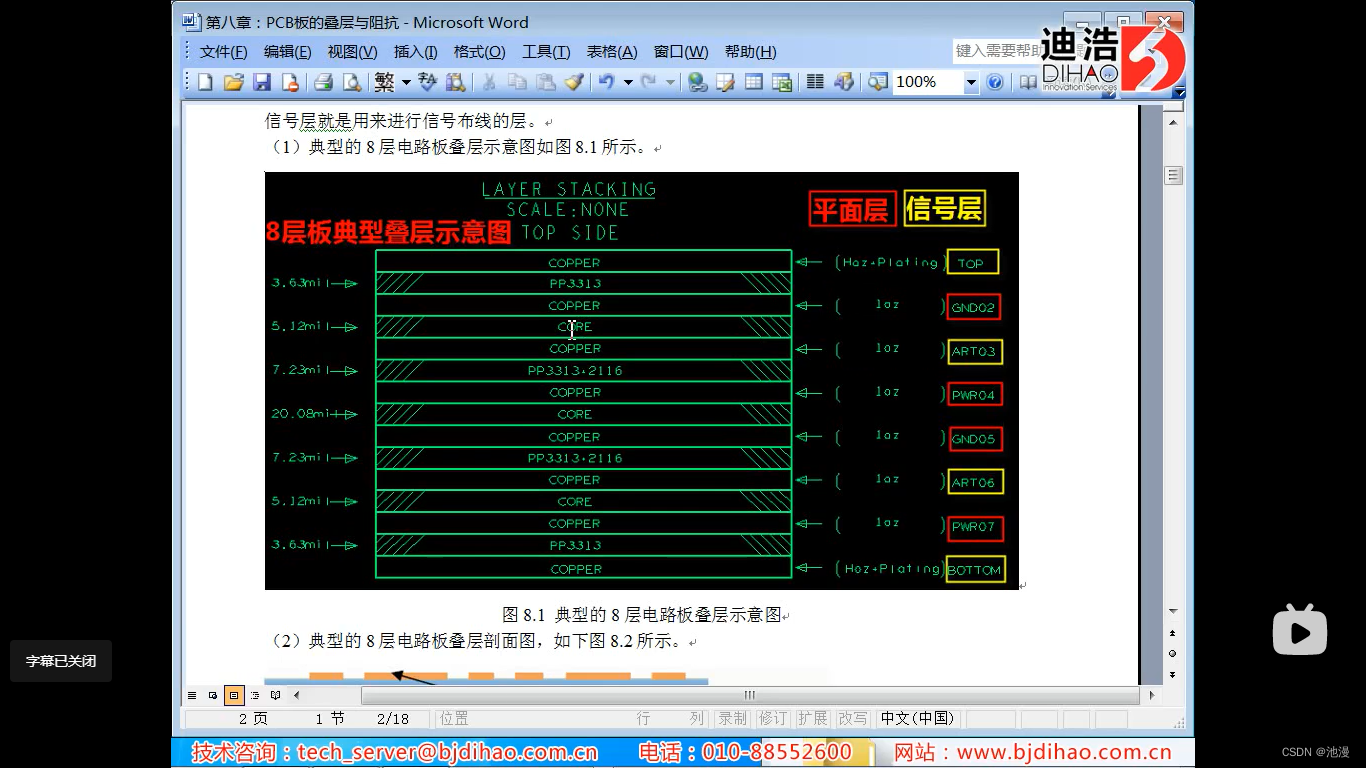This screenshot has height=768, width=1366.
Task: Undo the last action
Action: pos(606,82)
